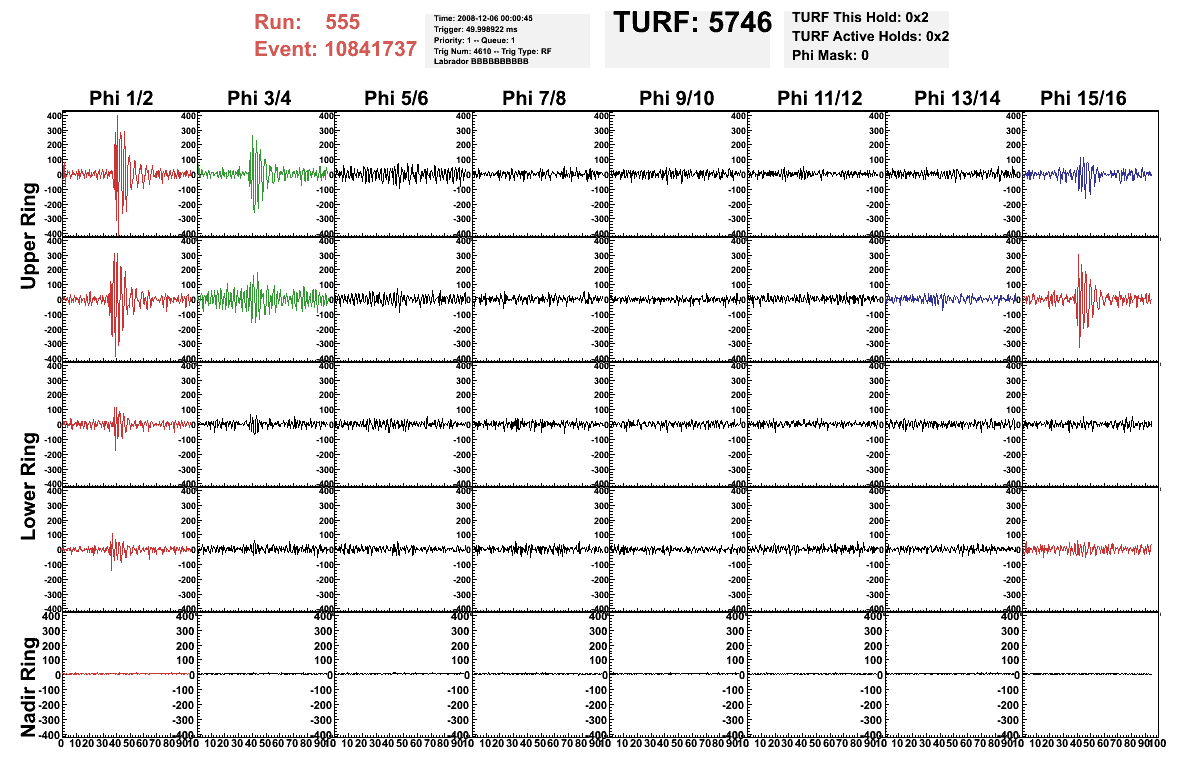Click the Run: 555 label
This screenshot has width=1196, height=772.
point(307,22)
